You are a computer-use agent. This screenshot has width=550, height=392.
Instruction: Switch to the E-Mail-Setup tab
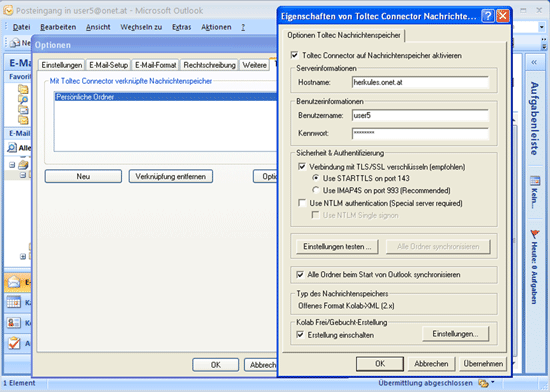coord(108,65)
